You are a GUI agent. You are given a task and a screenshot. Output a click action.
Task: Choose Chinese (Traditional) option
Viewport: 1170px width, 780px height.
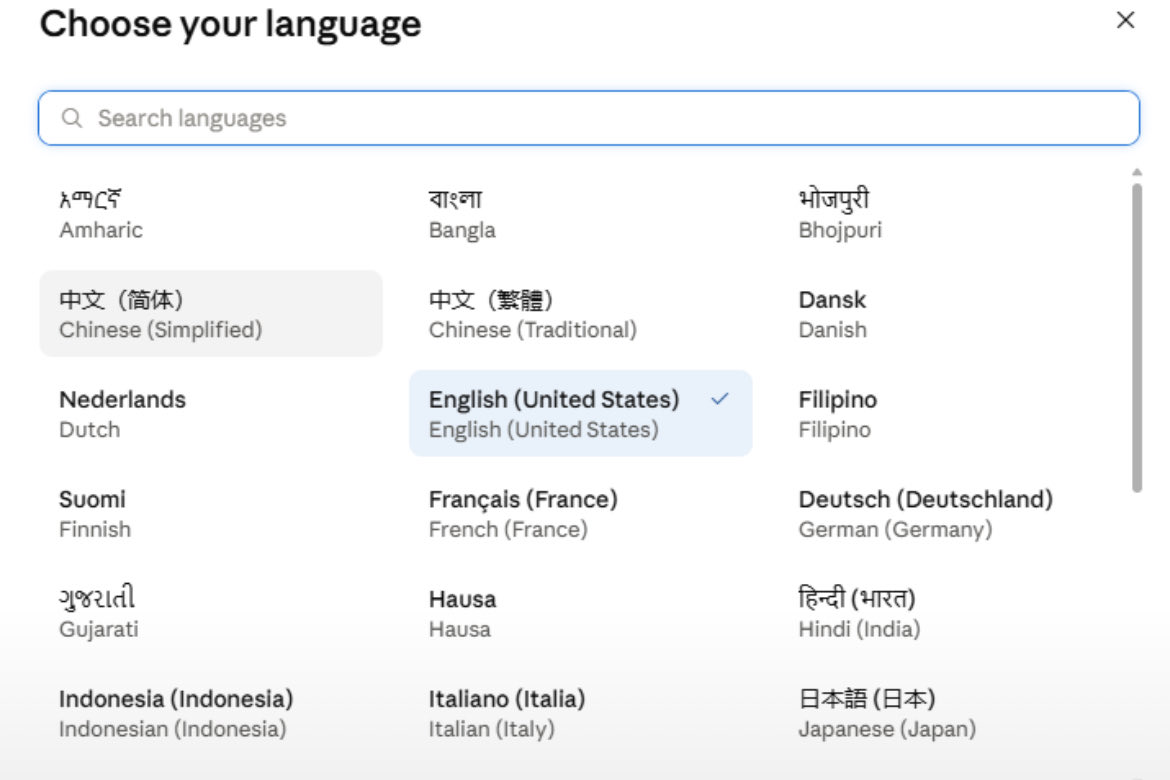(x=581, y=313)
